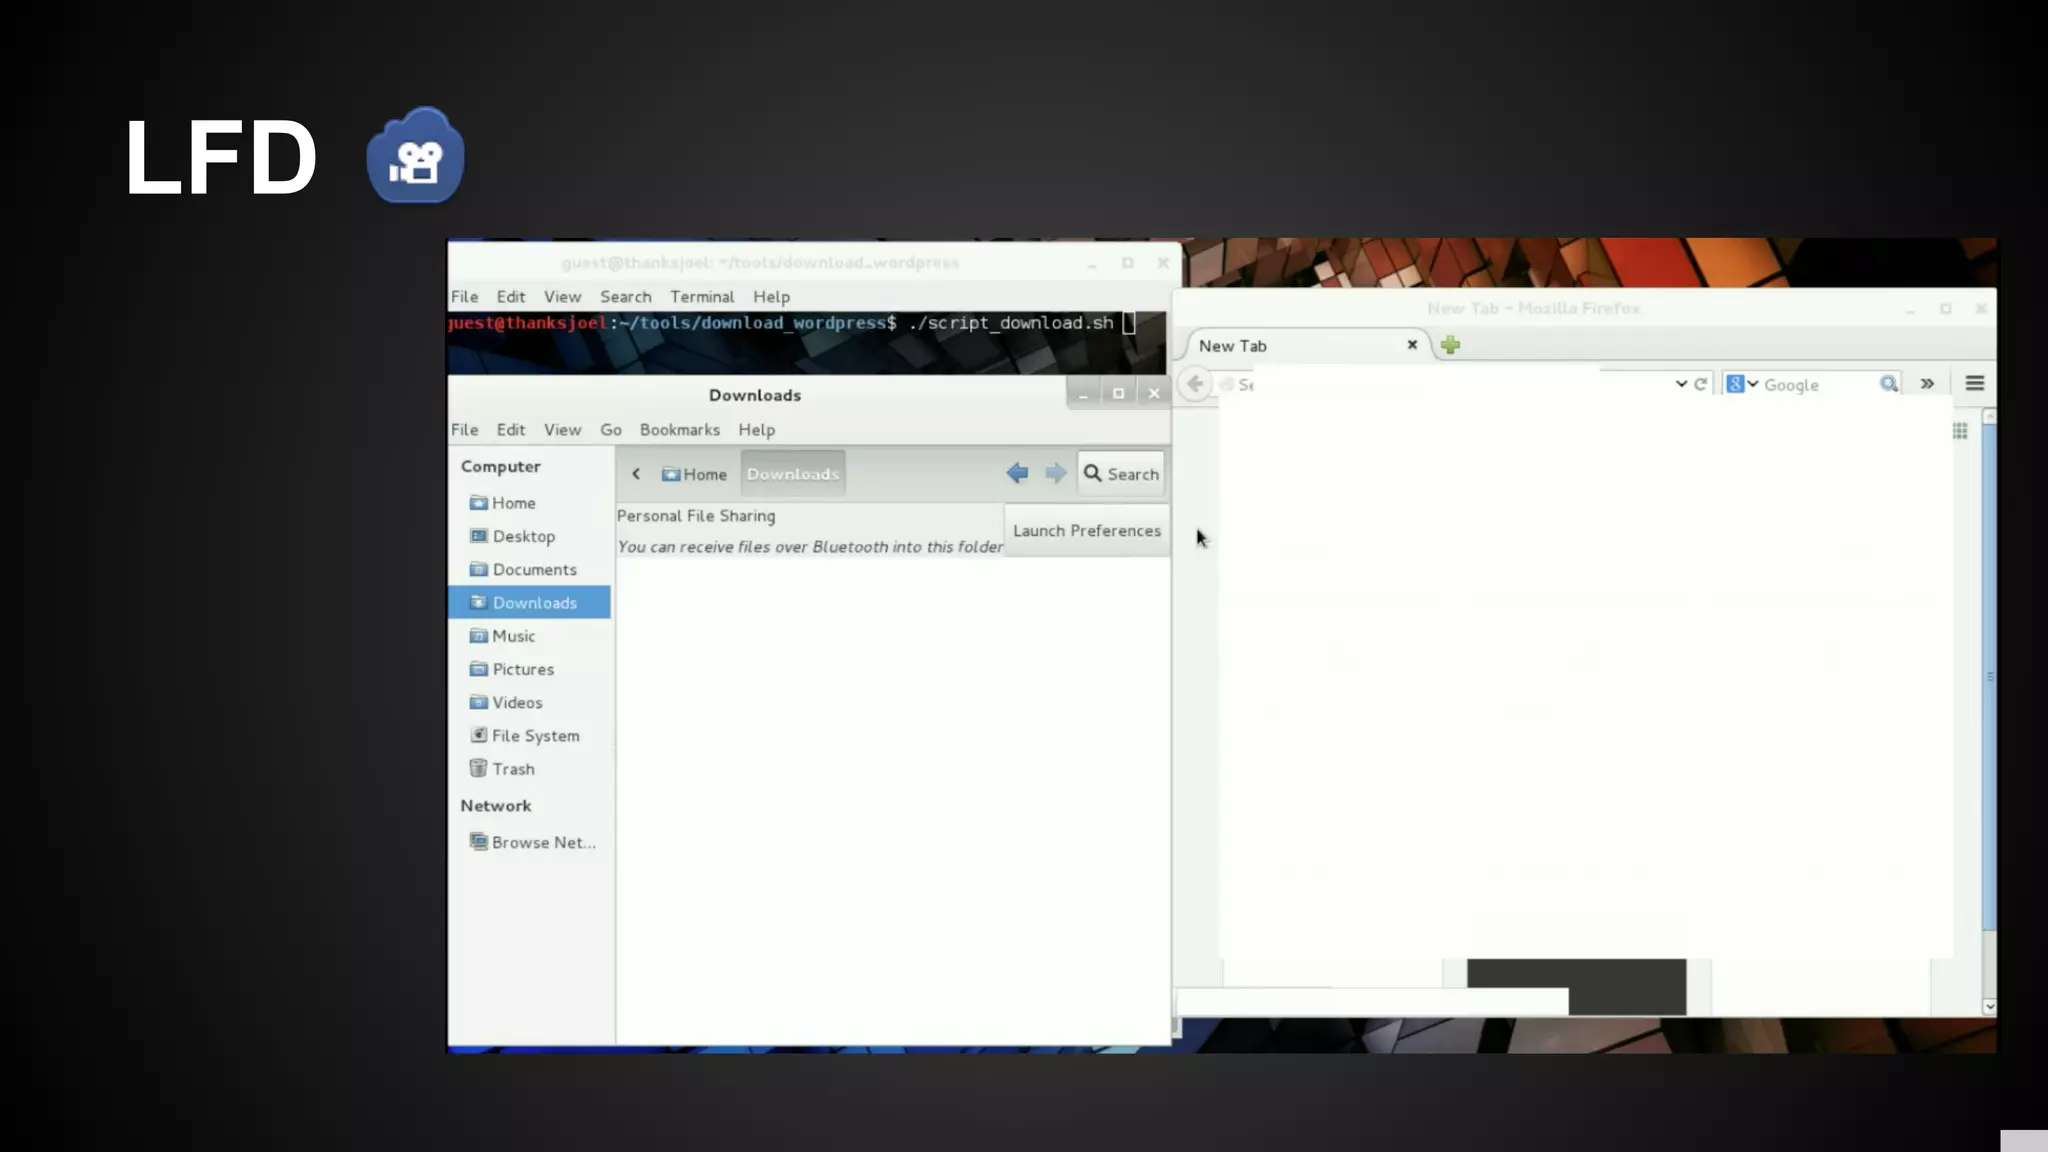Expand the URL bar history dropdown
Image resolution: width=2048 pixels, height=1152 pixels.
click(1681, 384)
